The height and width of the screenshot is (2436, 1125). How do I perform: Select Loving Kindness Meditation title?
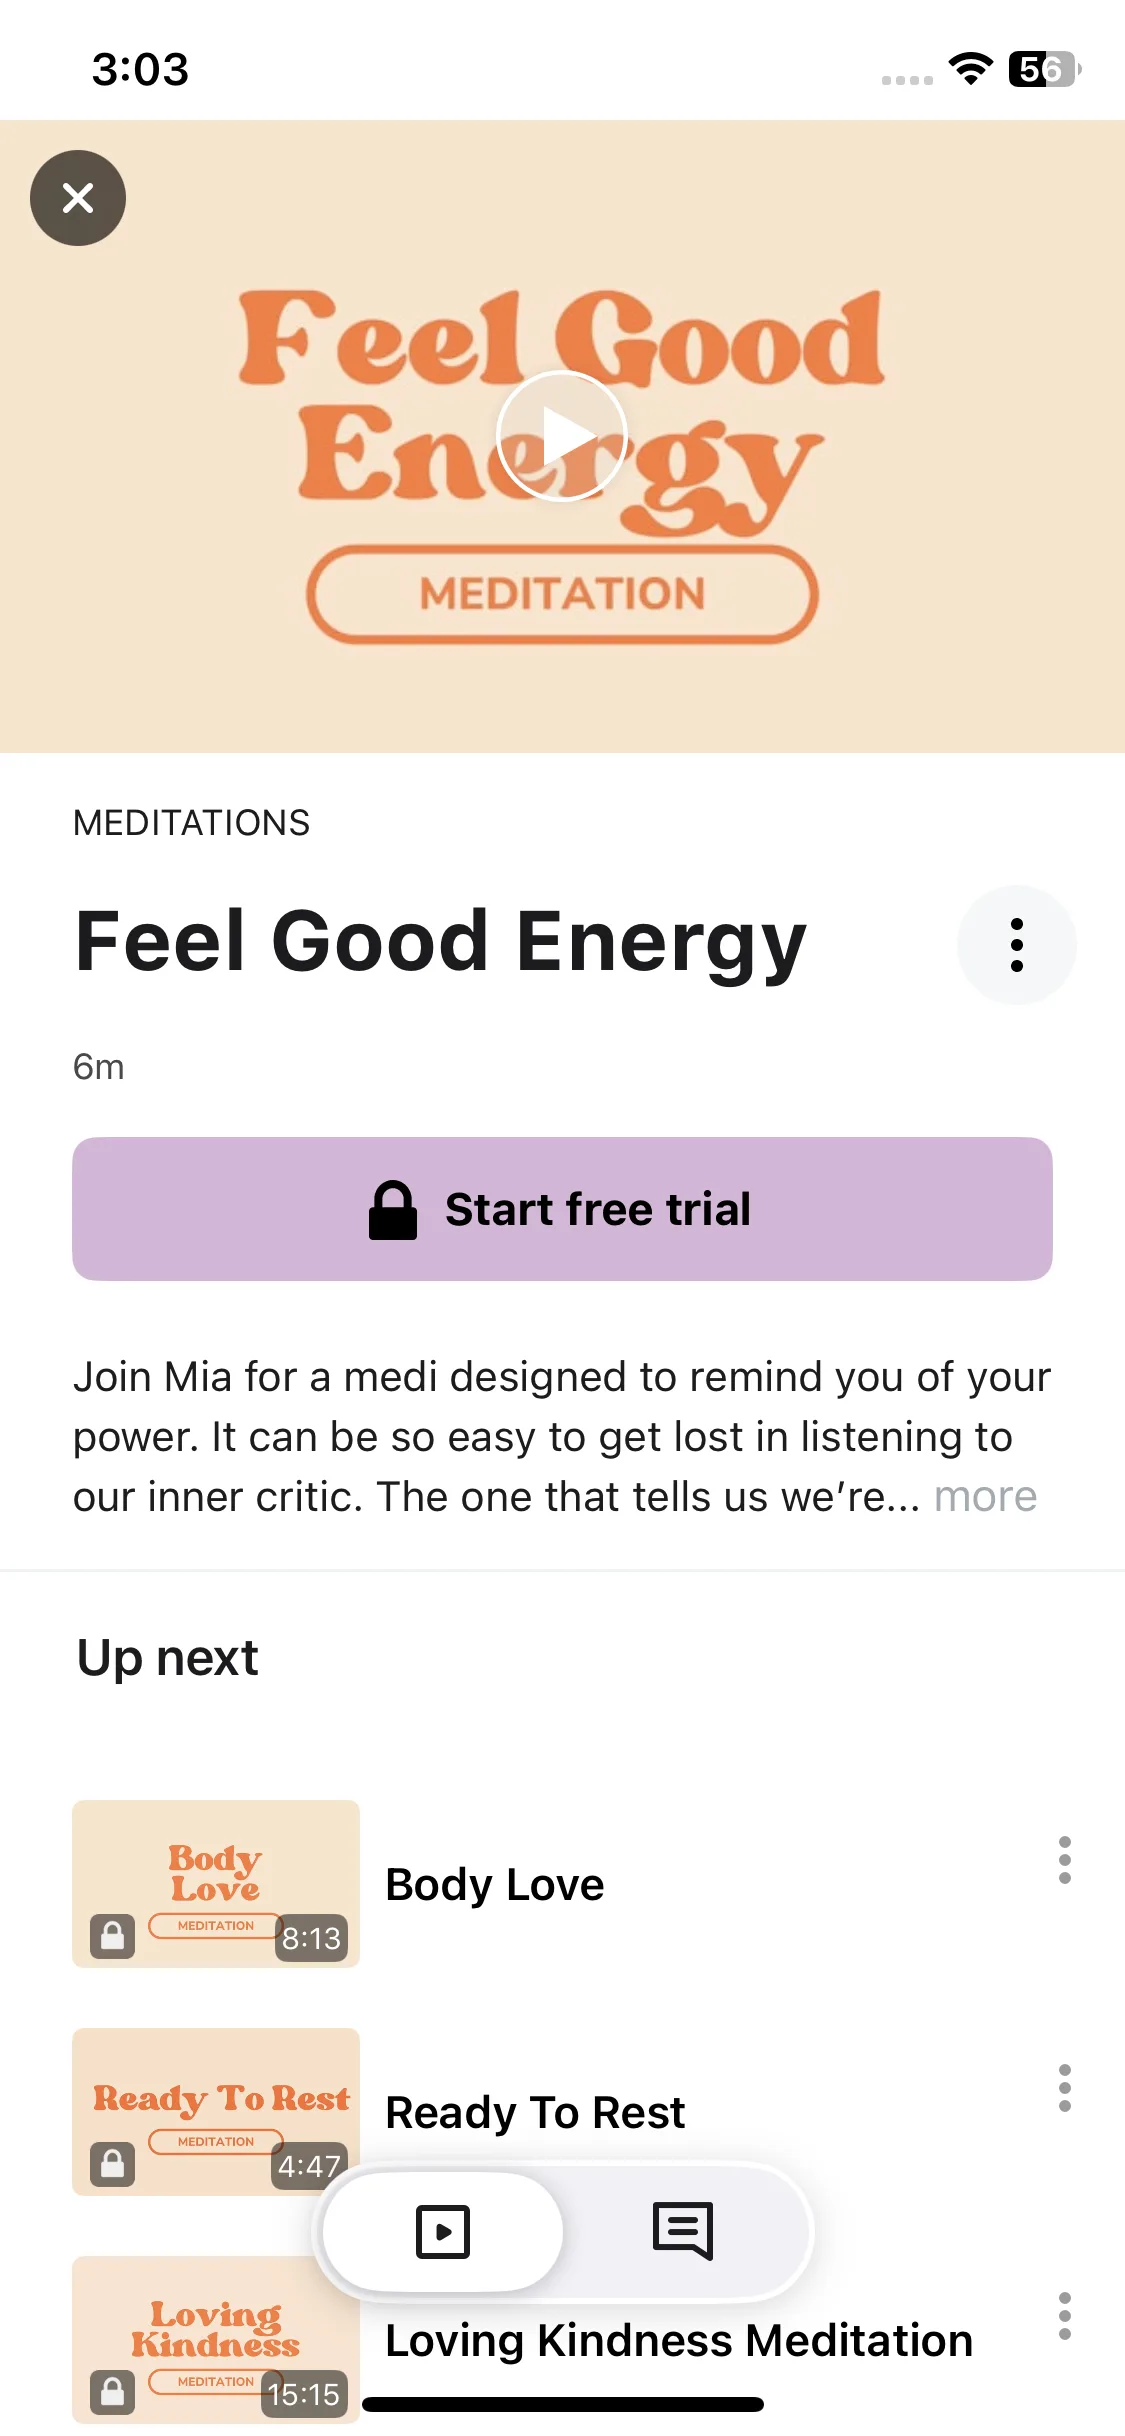(x=679, y=2341)
